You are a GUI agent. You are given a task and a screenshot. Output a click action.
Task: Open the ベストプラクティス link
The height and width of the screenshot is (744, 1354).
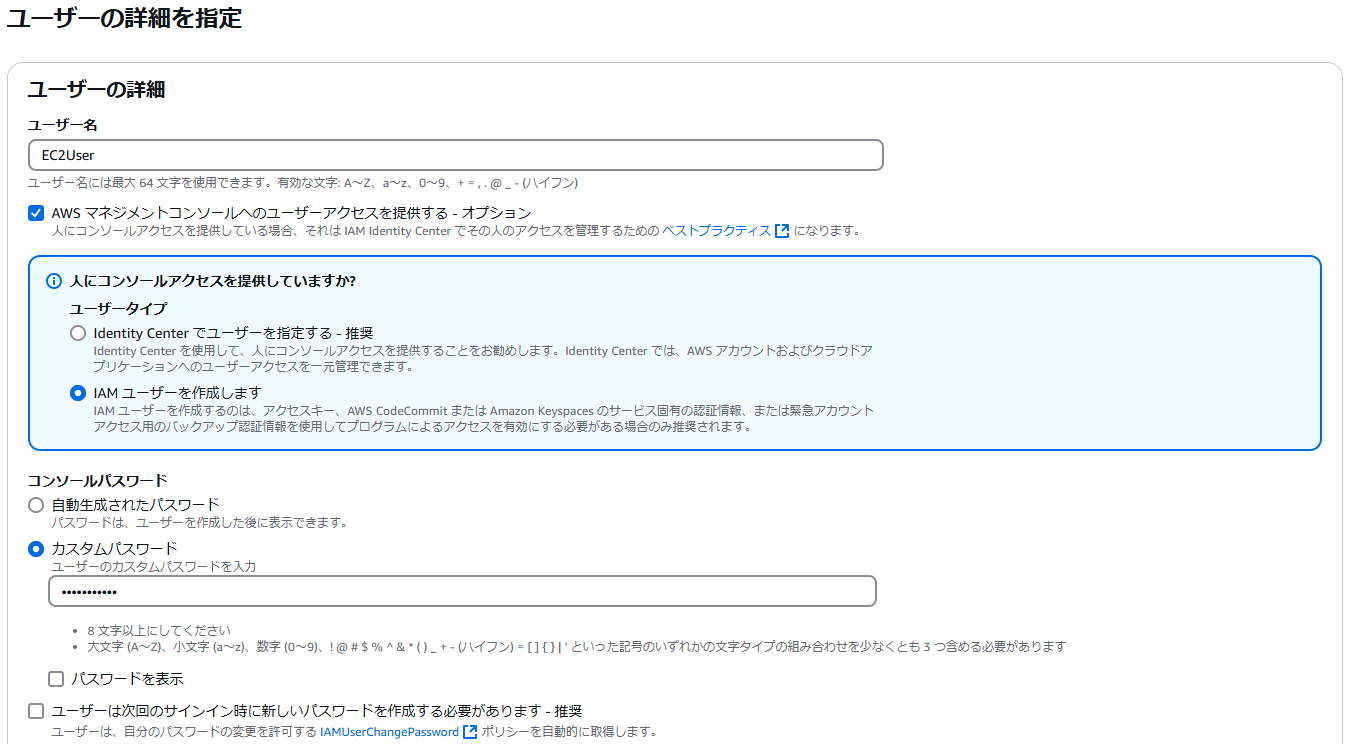pos(716,231)
